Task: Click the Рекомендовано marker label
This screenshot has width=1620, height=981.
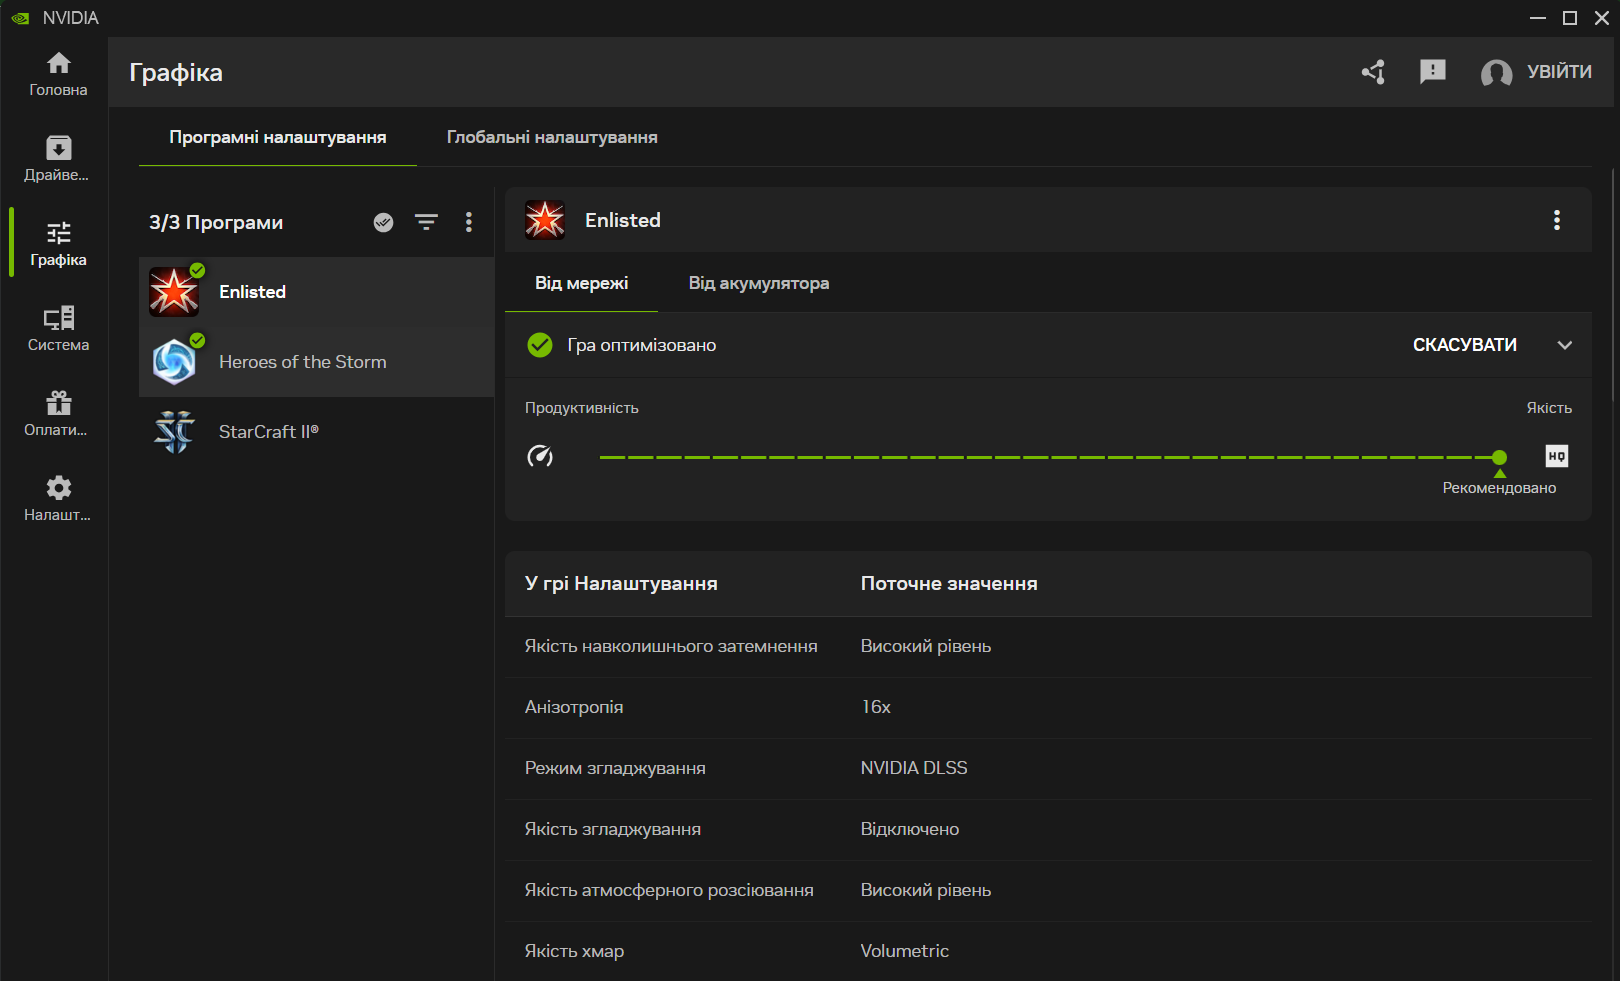Action: 1499,488
